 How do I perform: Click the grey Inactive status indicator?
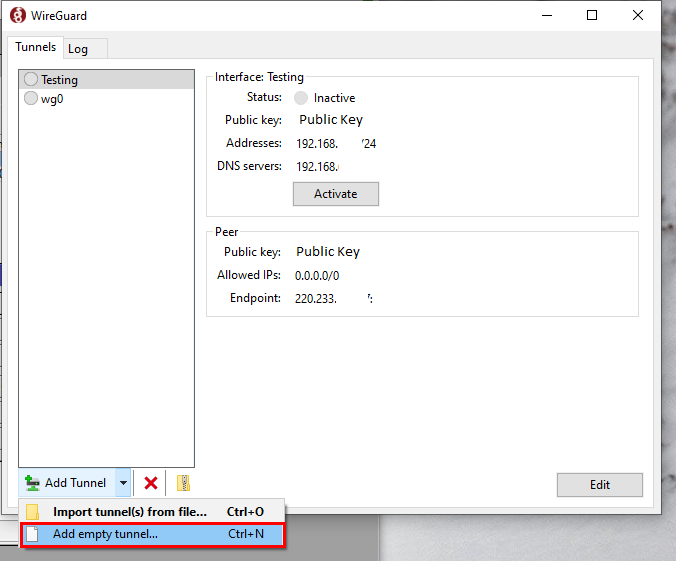pos(301,98)
